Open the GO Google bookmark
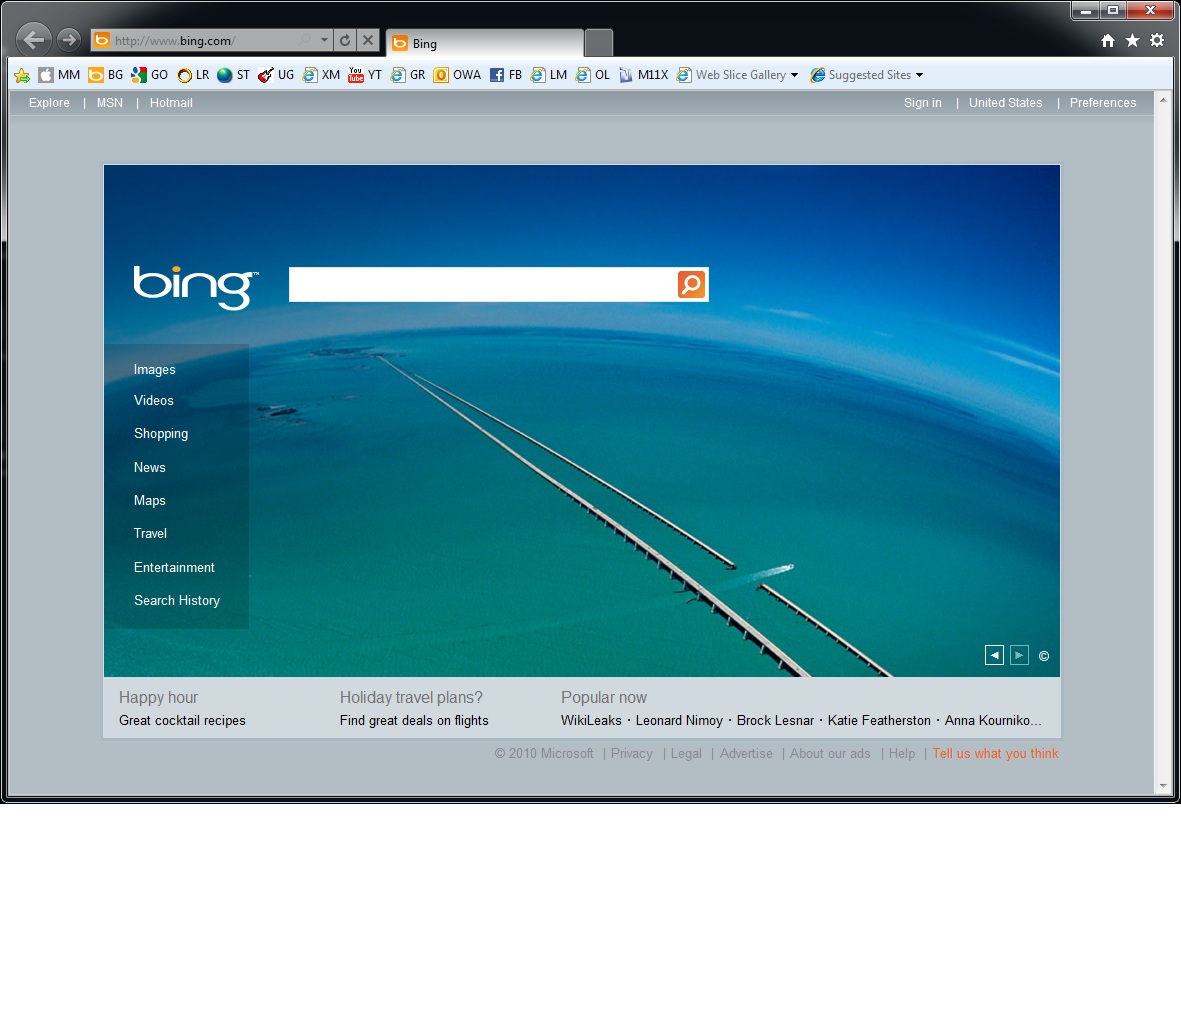The width and height of the screenshot is (1181, 1024). point(149,75)
